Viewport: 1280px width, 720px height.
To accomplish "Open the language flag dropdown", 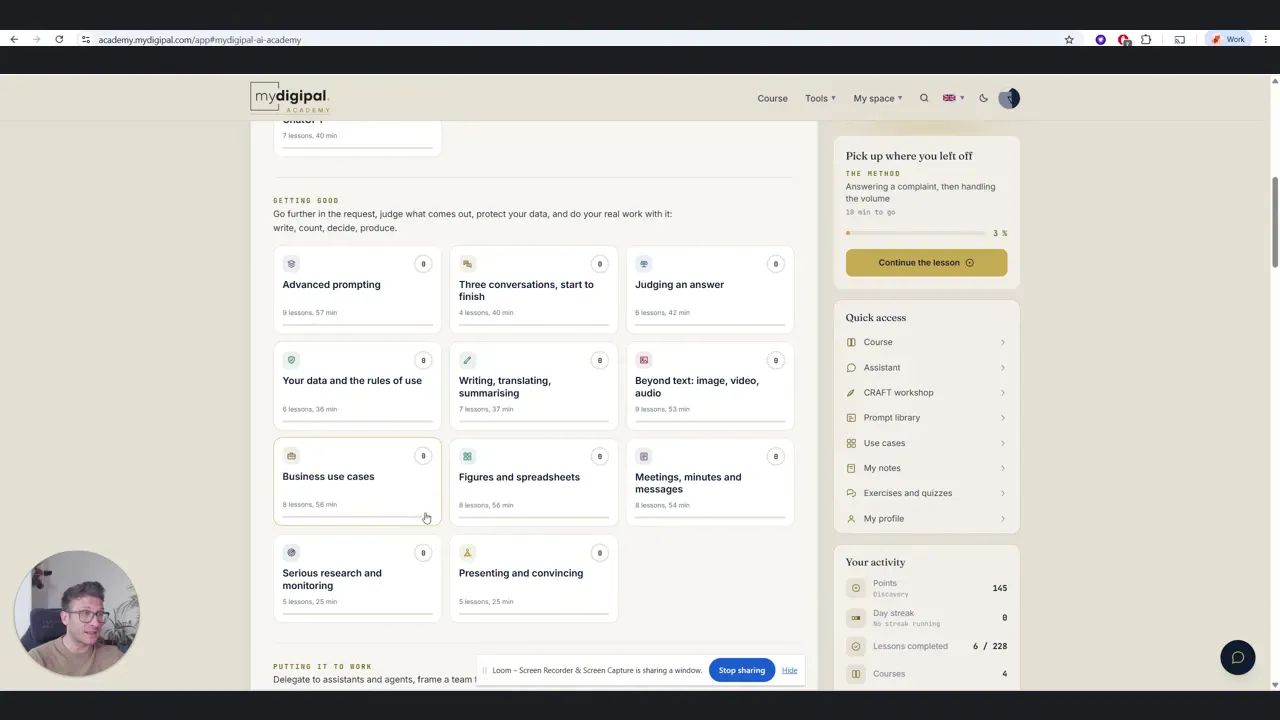I will point(953,98).
